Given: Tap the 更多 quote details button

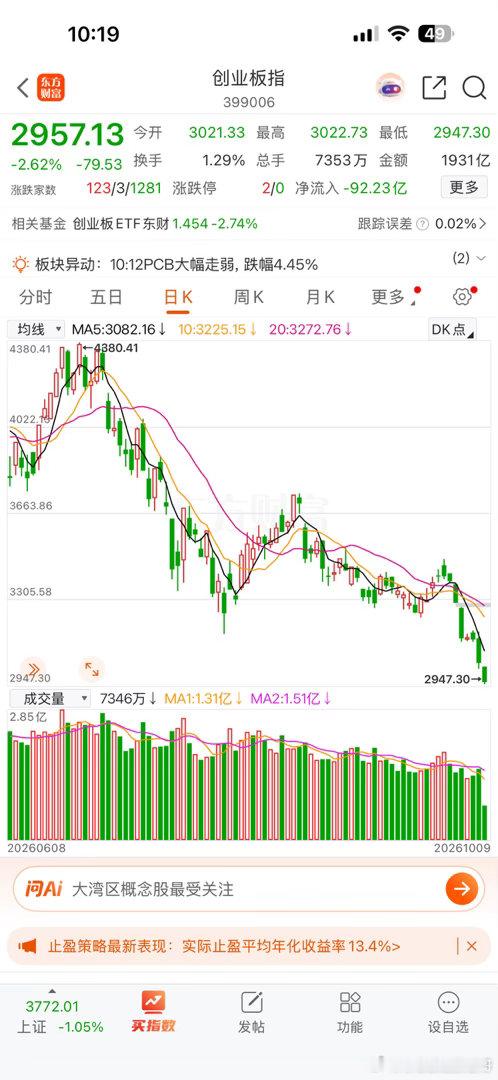Looking at the screenshot, I should [464, 187].
